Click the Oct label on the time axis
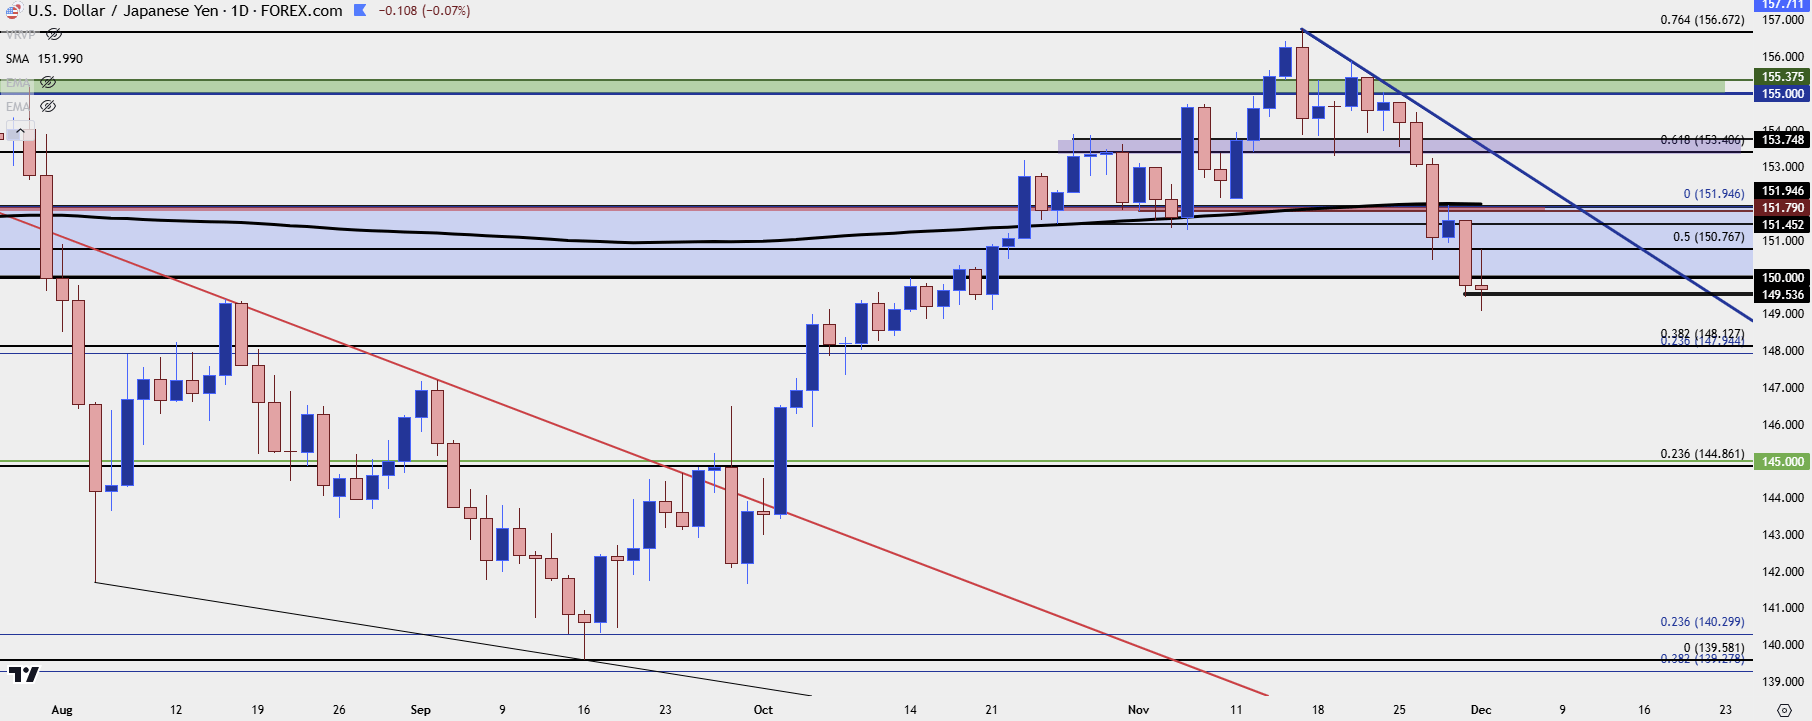1812x721 pixels. pos(763,710)
